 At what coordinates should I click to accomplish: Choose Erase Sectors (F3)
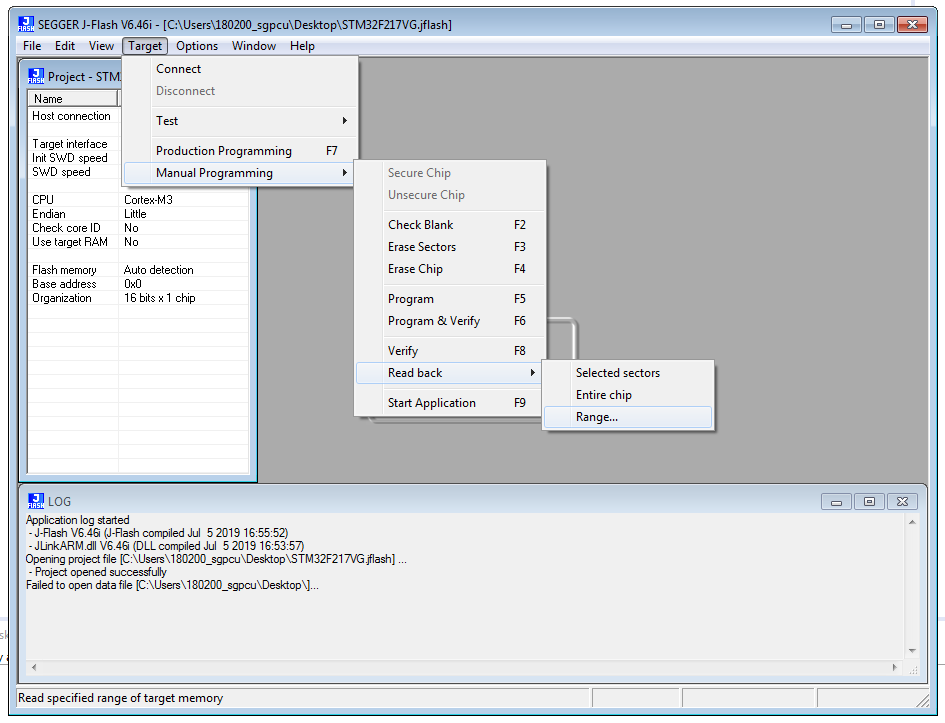450,247
